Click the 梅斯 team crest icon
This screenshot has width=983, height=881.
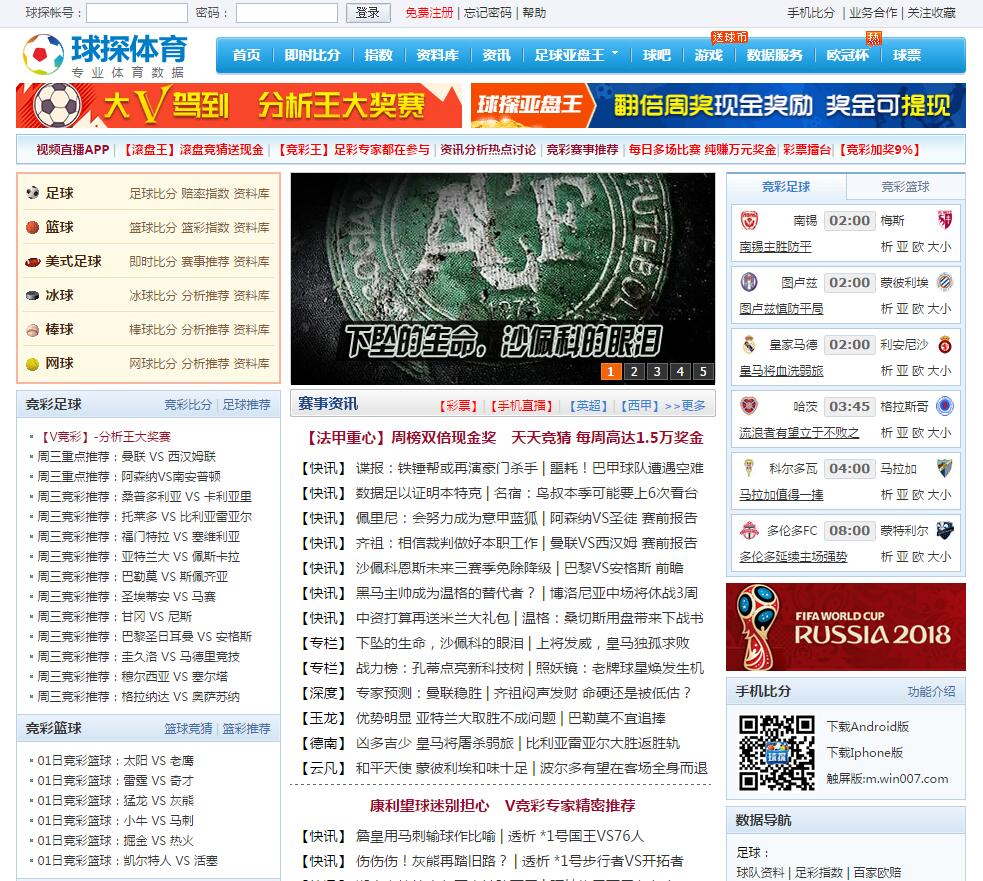pyautogui.click(x=945, y=220)
